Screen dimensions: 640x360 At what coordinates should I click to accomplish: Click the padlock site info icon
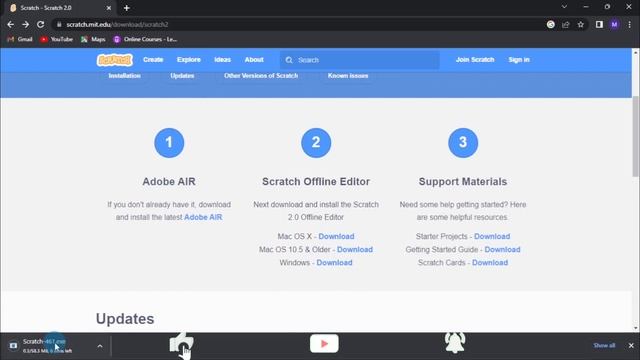coord(59,24)
